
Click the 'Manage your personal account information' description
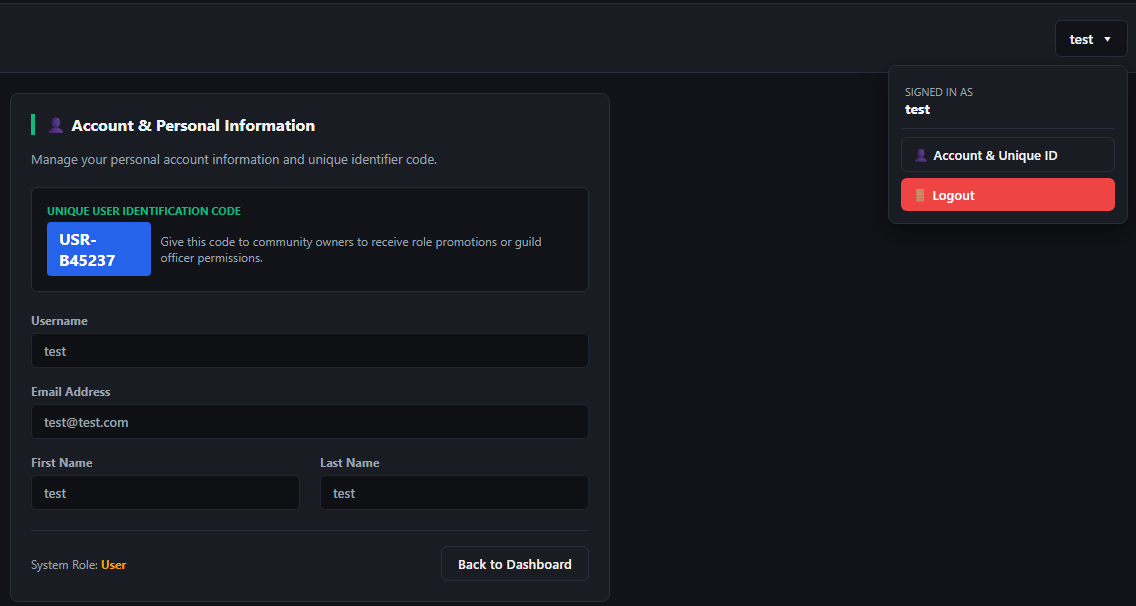point(234,159)
